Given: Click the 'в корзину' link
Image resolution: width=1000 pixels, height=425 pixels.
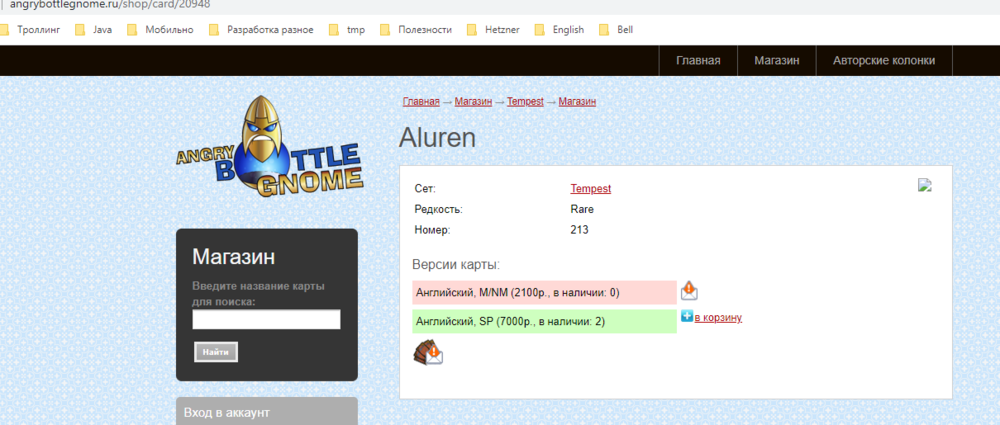Looking at the screenshot, I should click(x=718, y=318).
